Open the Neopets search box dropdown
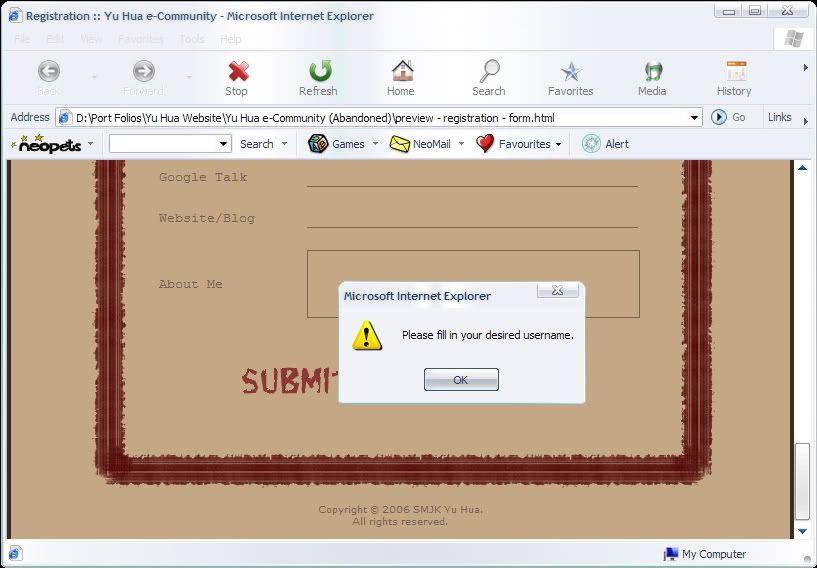 223,144
